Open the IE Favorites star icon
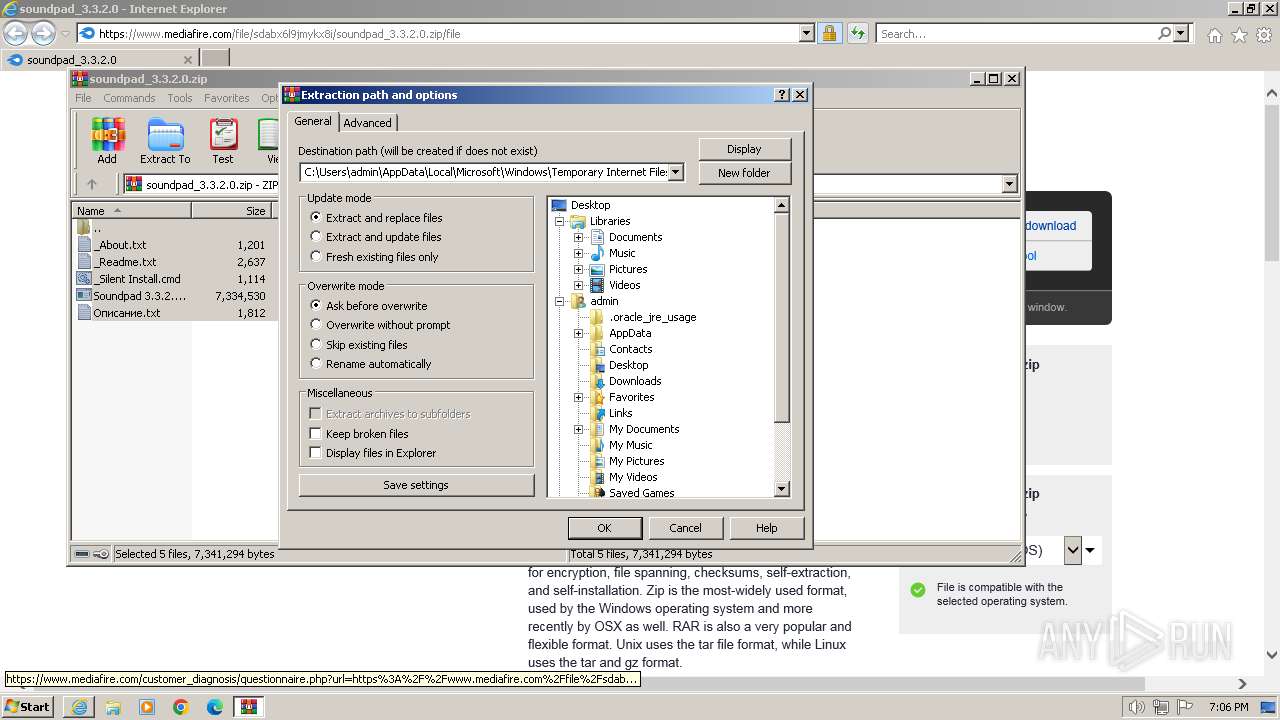 (x=1239, y=35)
